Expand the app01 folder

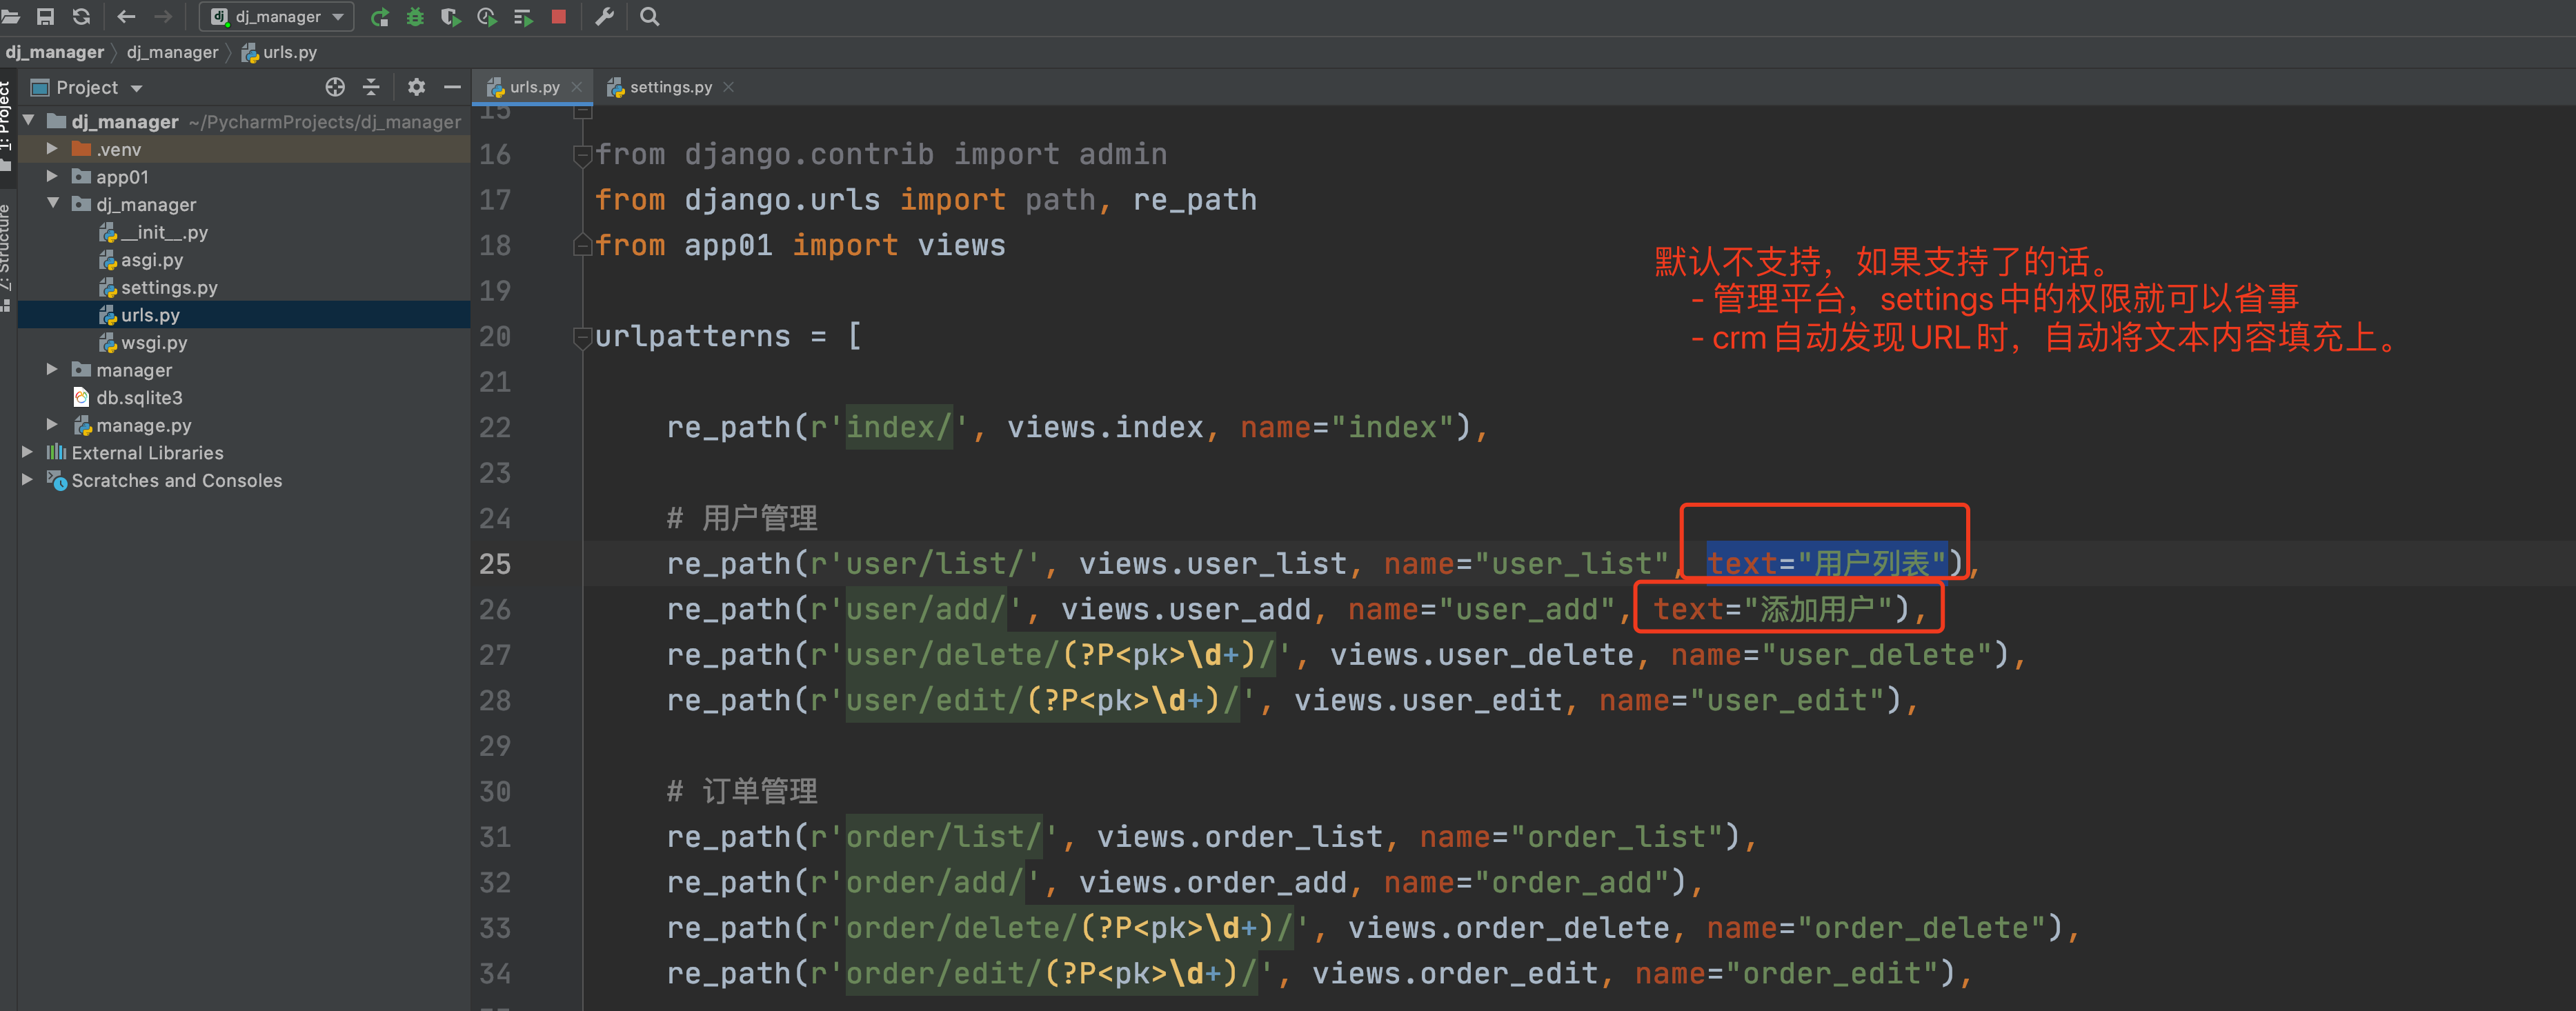pos(52,176)
